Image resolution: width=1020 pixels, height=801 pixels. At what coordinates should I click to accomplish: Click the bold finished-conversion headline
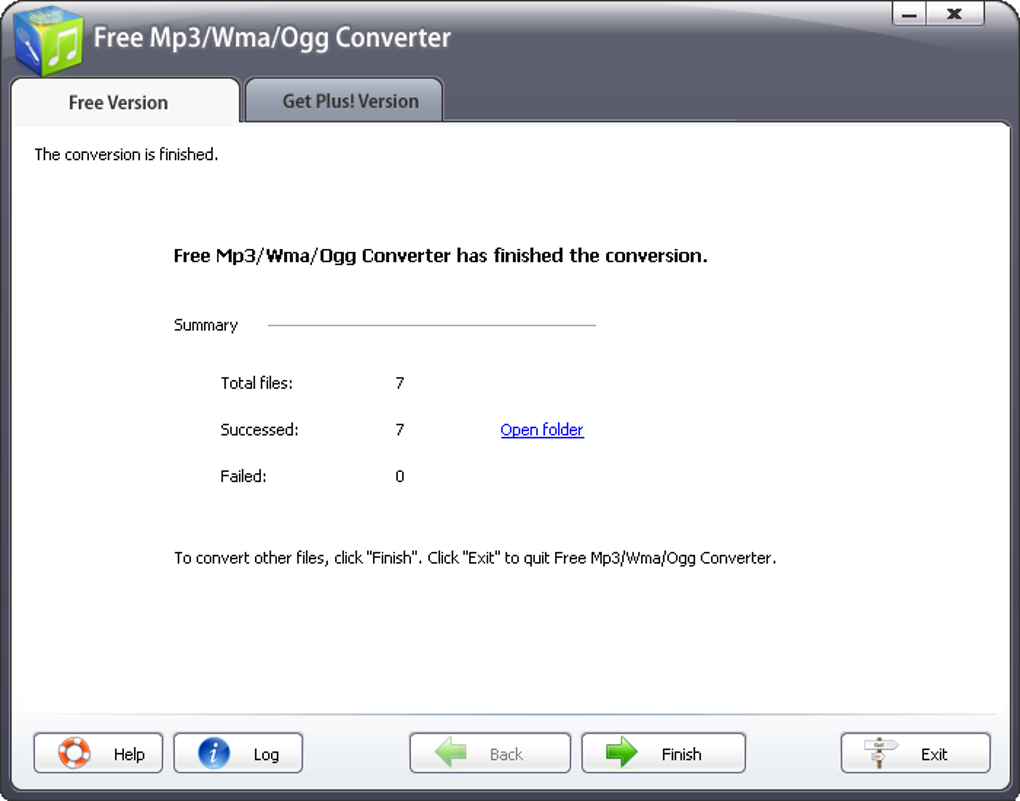point(440,256)
